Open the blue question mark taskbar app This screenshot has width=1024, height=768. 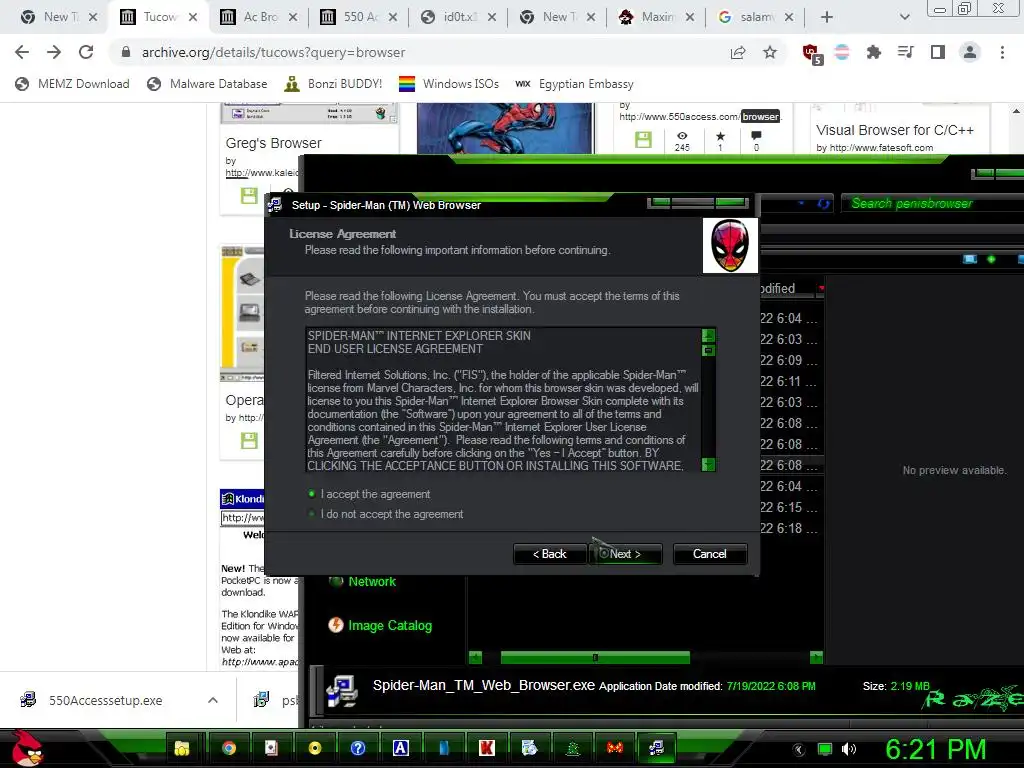pos(358,748)
